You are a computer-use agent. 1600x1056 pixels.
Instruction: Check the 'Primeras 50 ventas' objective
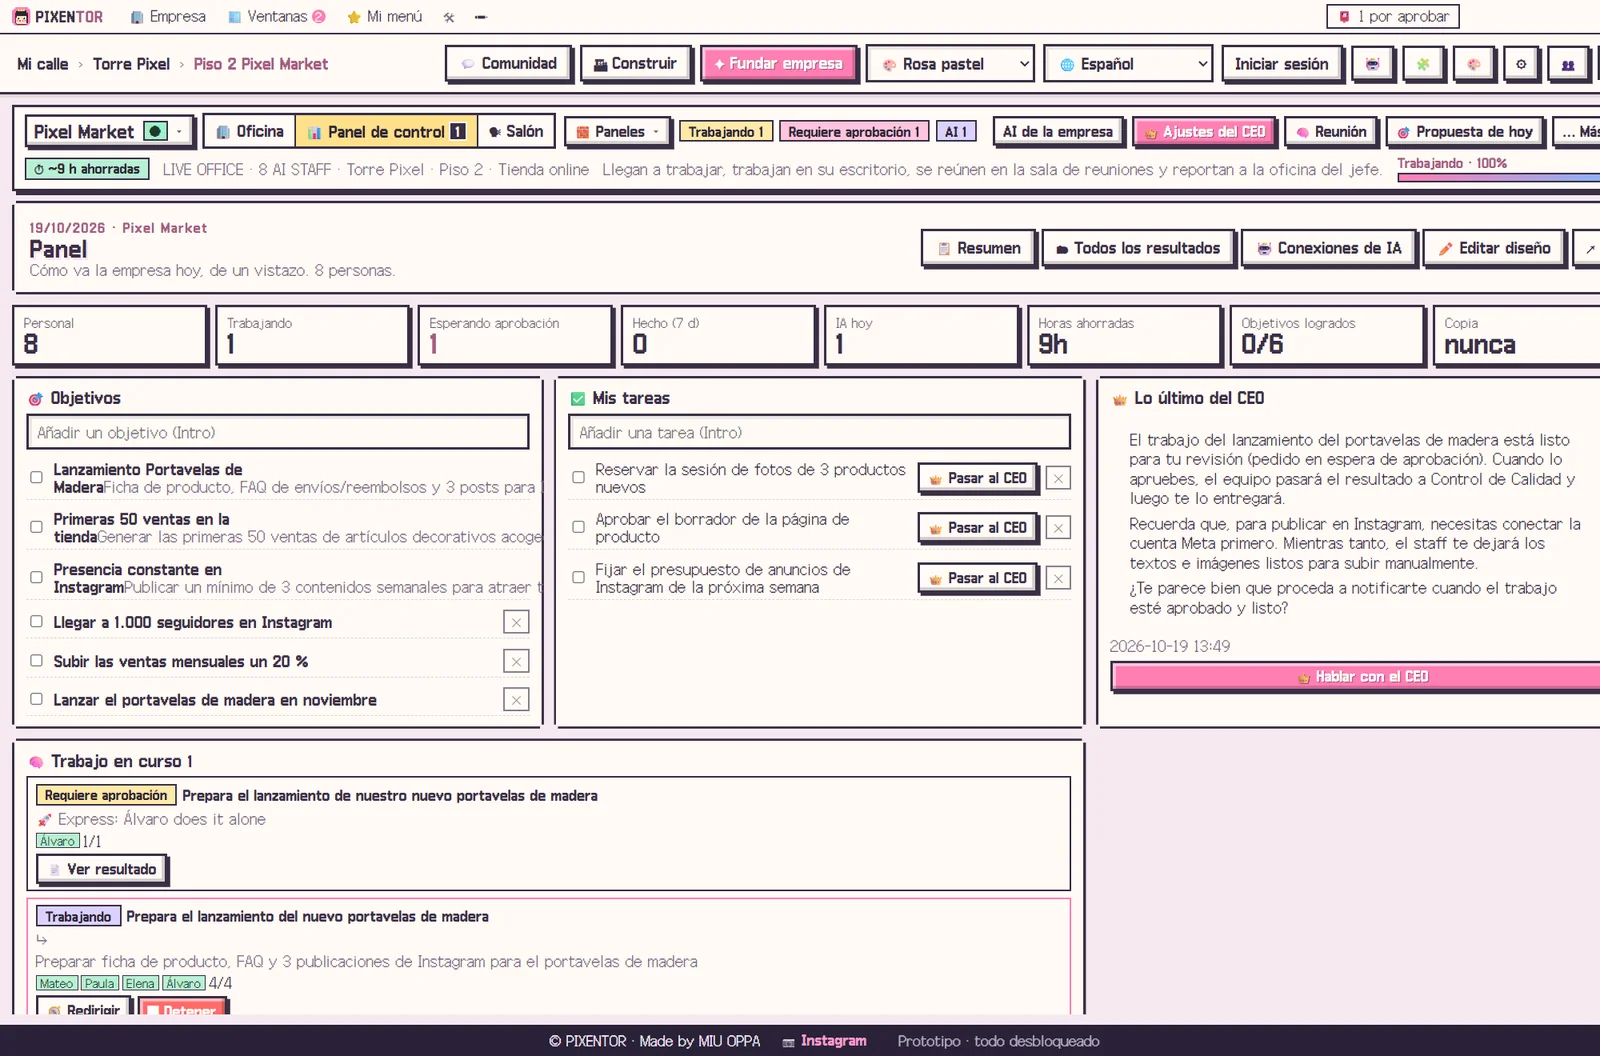click(x=36, y=527)
